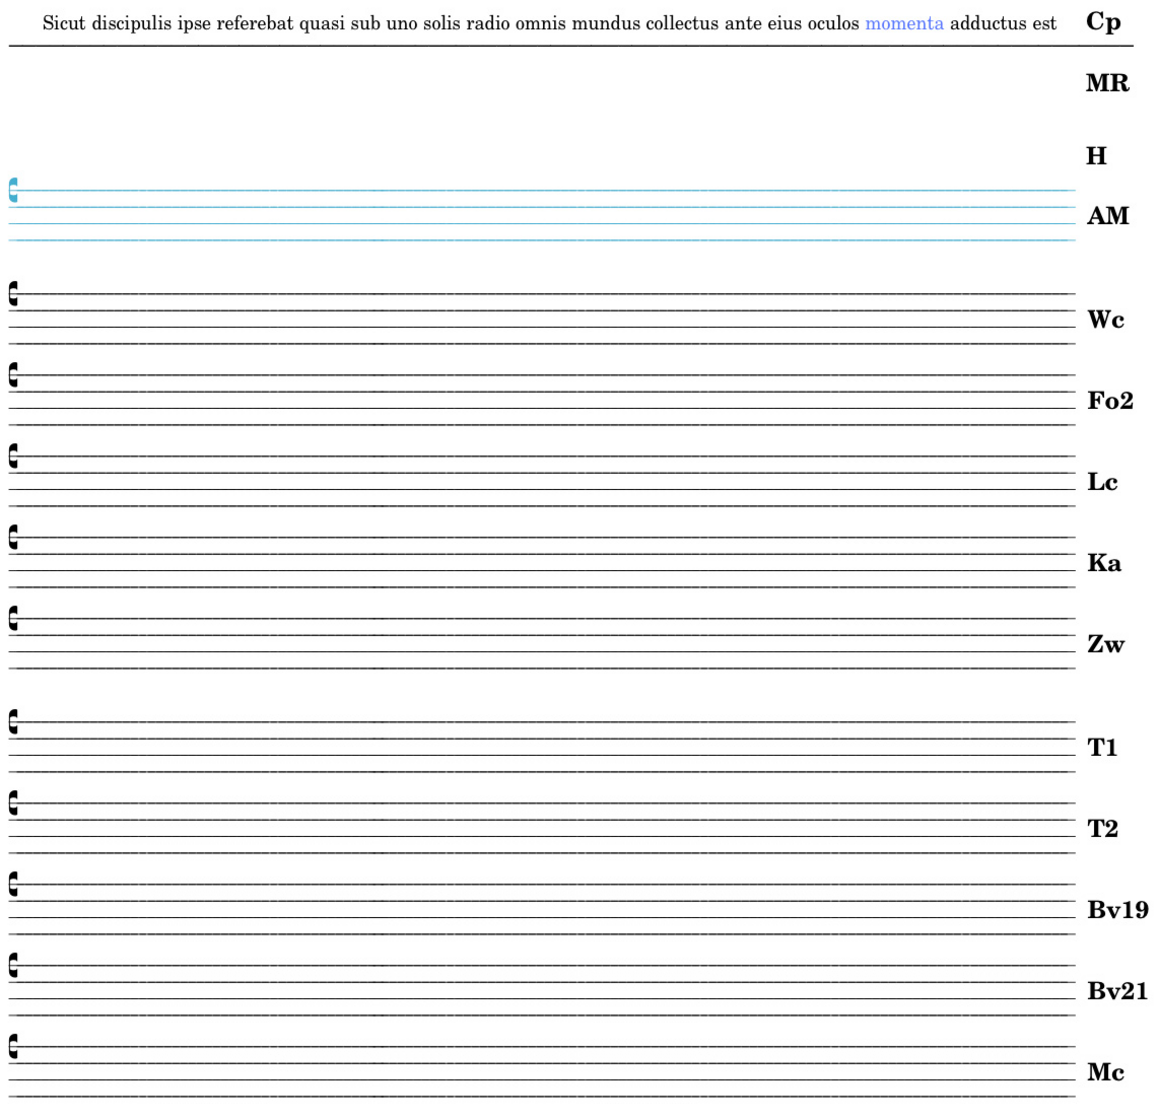
Task: Select the clef of the Fo2 staff
Action: (13, 375)
